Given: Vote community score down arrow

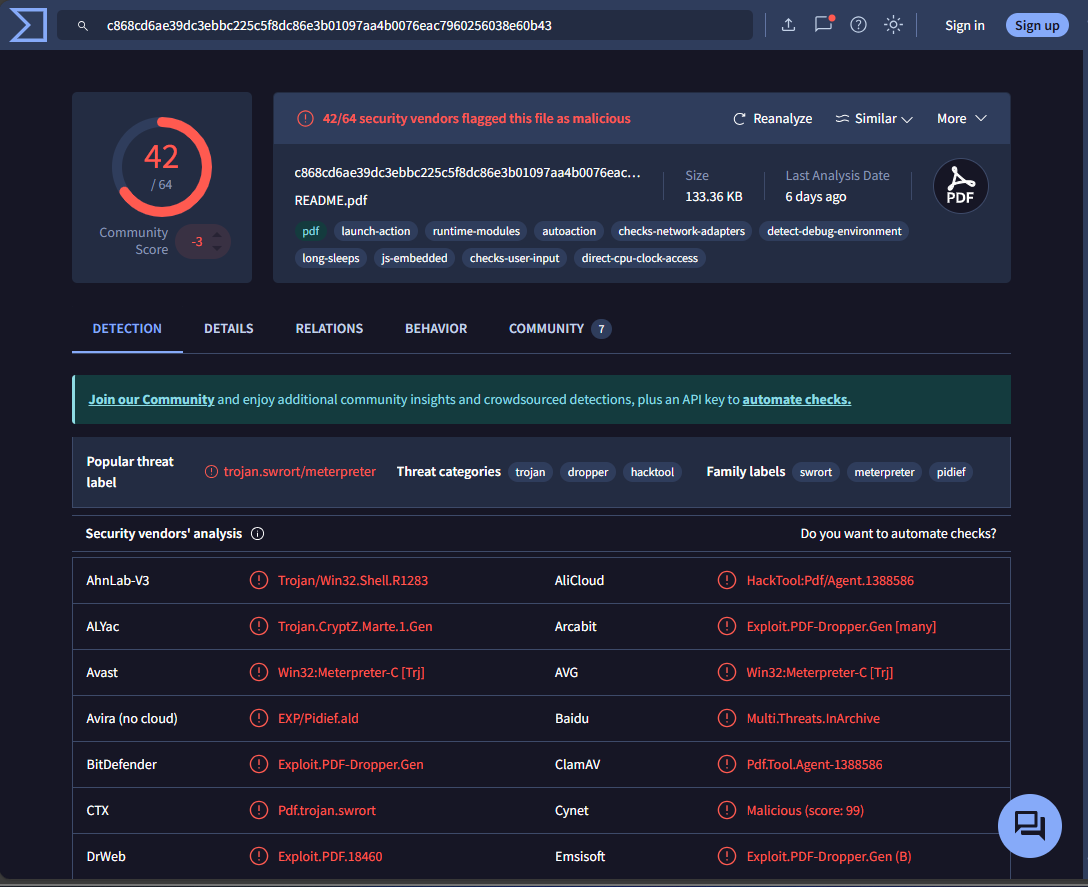Looking at the screenshot, I should [217, 248].
